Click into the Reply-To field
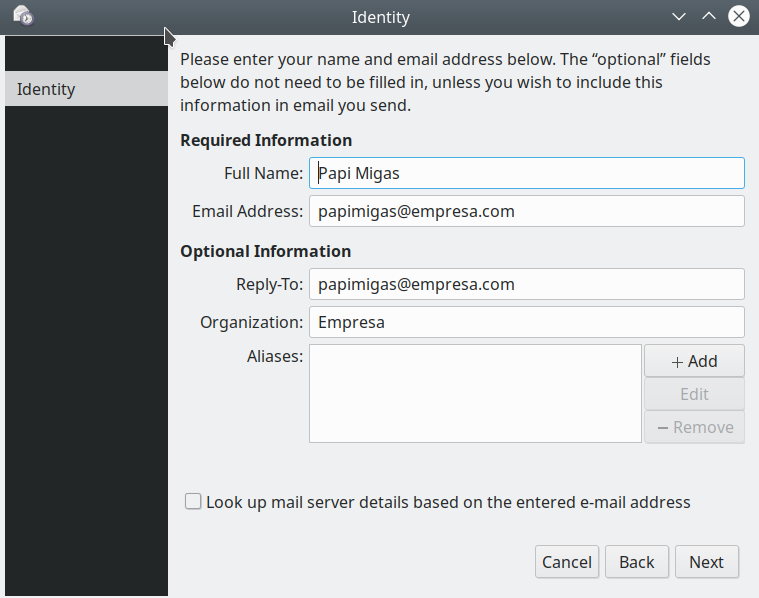The width and height of the screenshot is (759, 598). click(526, 284)
